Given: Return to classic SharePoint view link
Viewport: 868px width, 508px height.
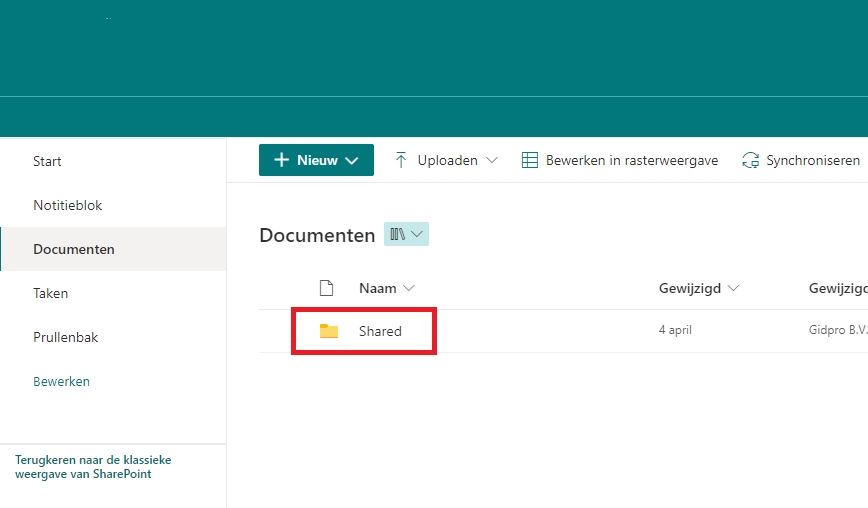Looking at the screenshot, I should point(93,467).
